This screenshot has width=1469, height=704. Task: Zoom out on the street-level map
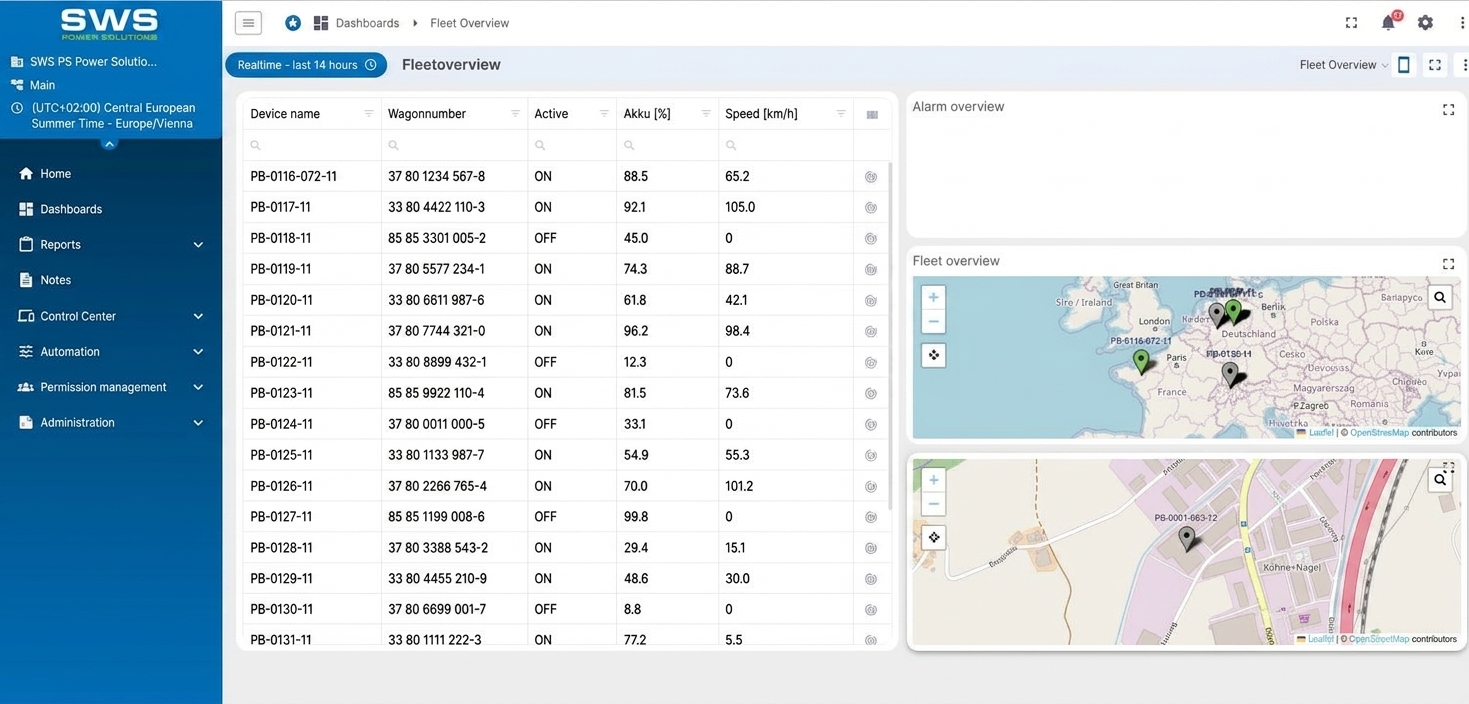[933, 503]
